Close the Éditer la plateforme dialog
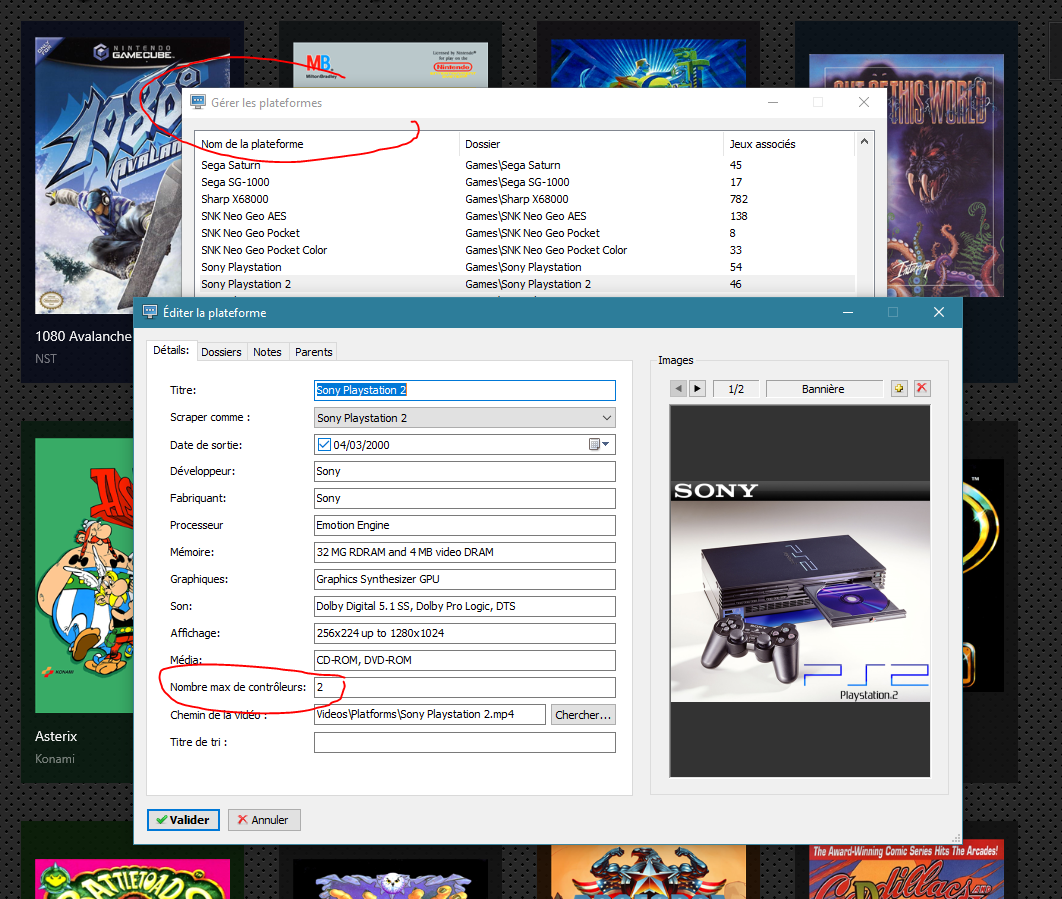This screenshot has width=1062, height=899. (939, 312)
